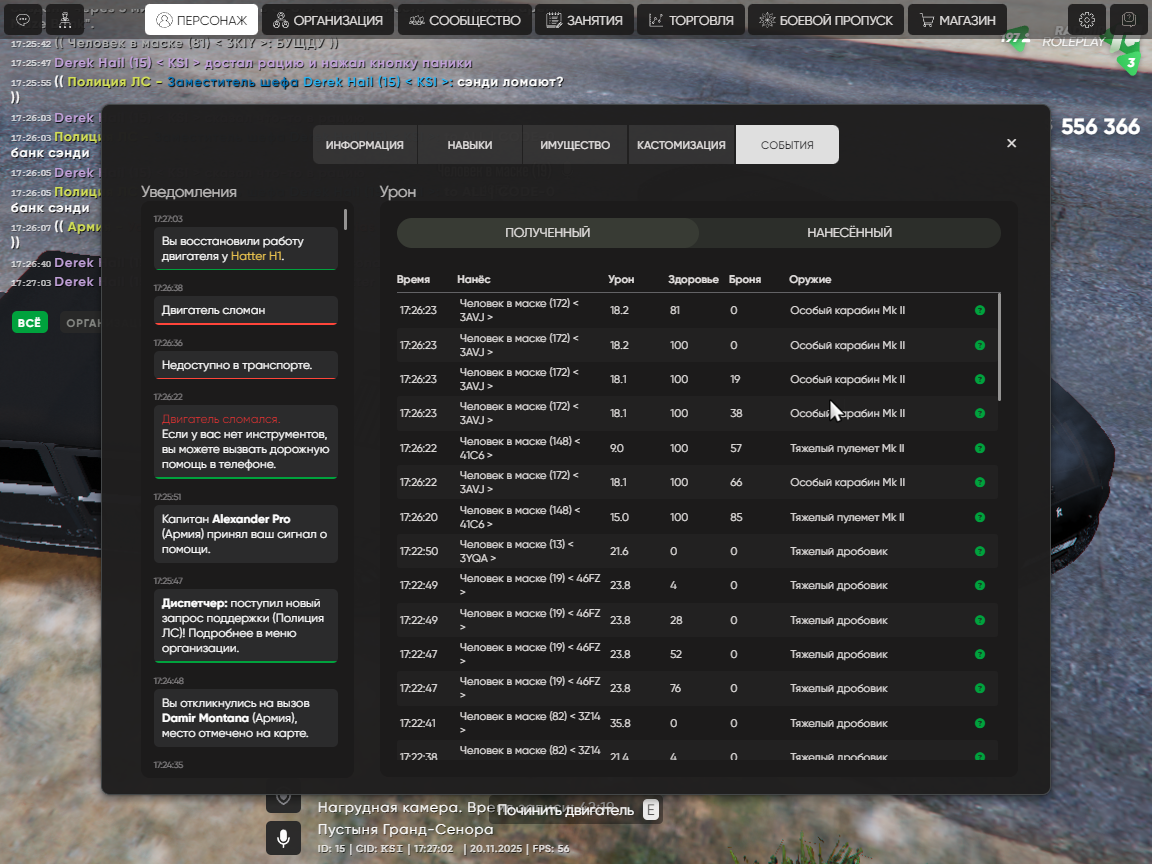Click green icon on first Тяжелый пулемет row
Viewport: 1152px width, 864px height.
[x=980, y=448]
